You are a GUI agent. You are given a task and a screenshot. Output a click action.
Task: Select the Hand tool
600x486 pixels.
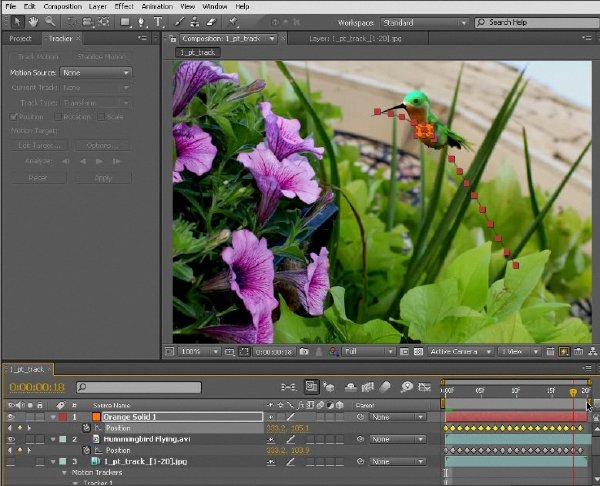pyautogui.click(x=33, y=22)
